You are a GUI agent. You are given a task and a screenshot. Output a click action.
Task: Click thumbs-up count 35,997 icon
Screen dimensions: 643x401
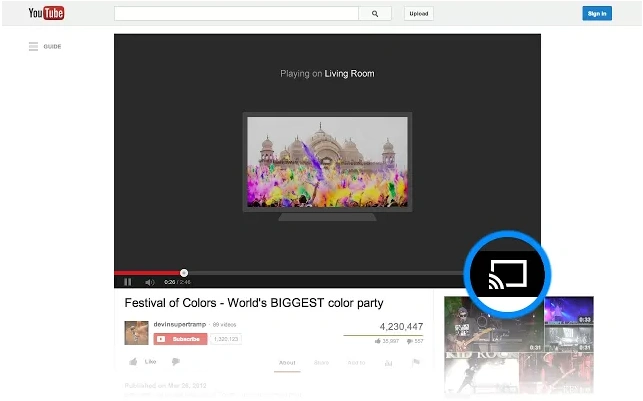pos(378,341)
